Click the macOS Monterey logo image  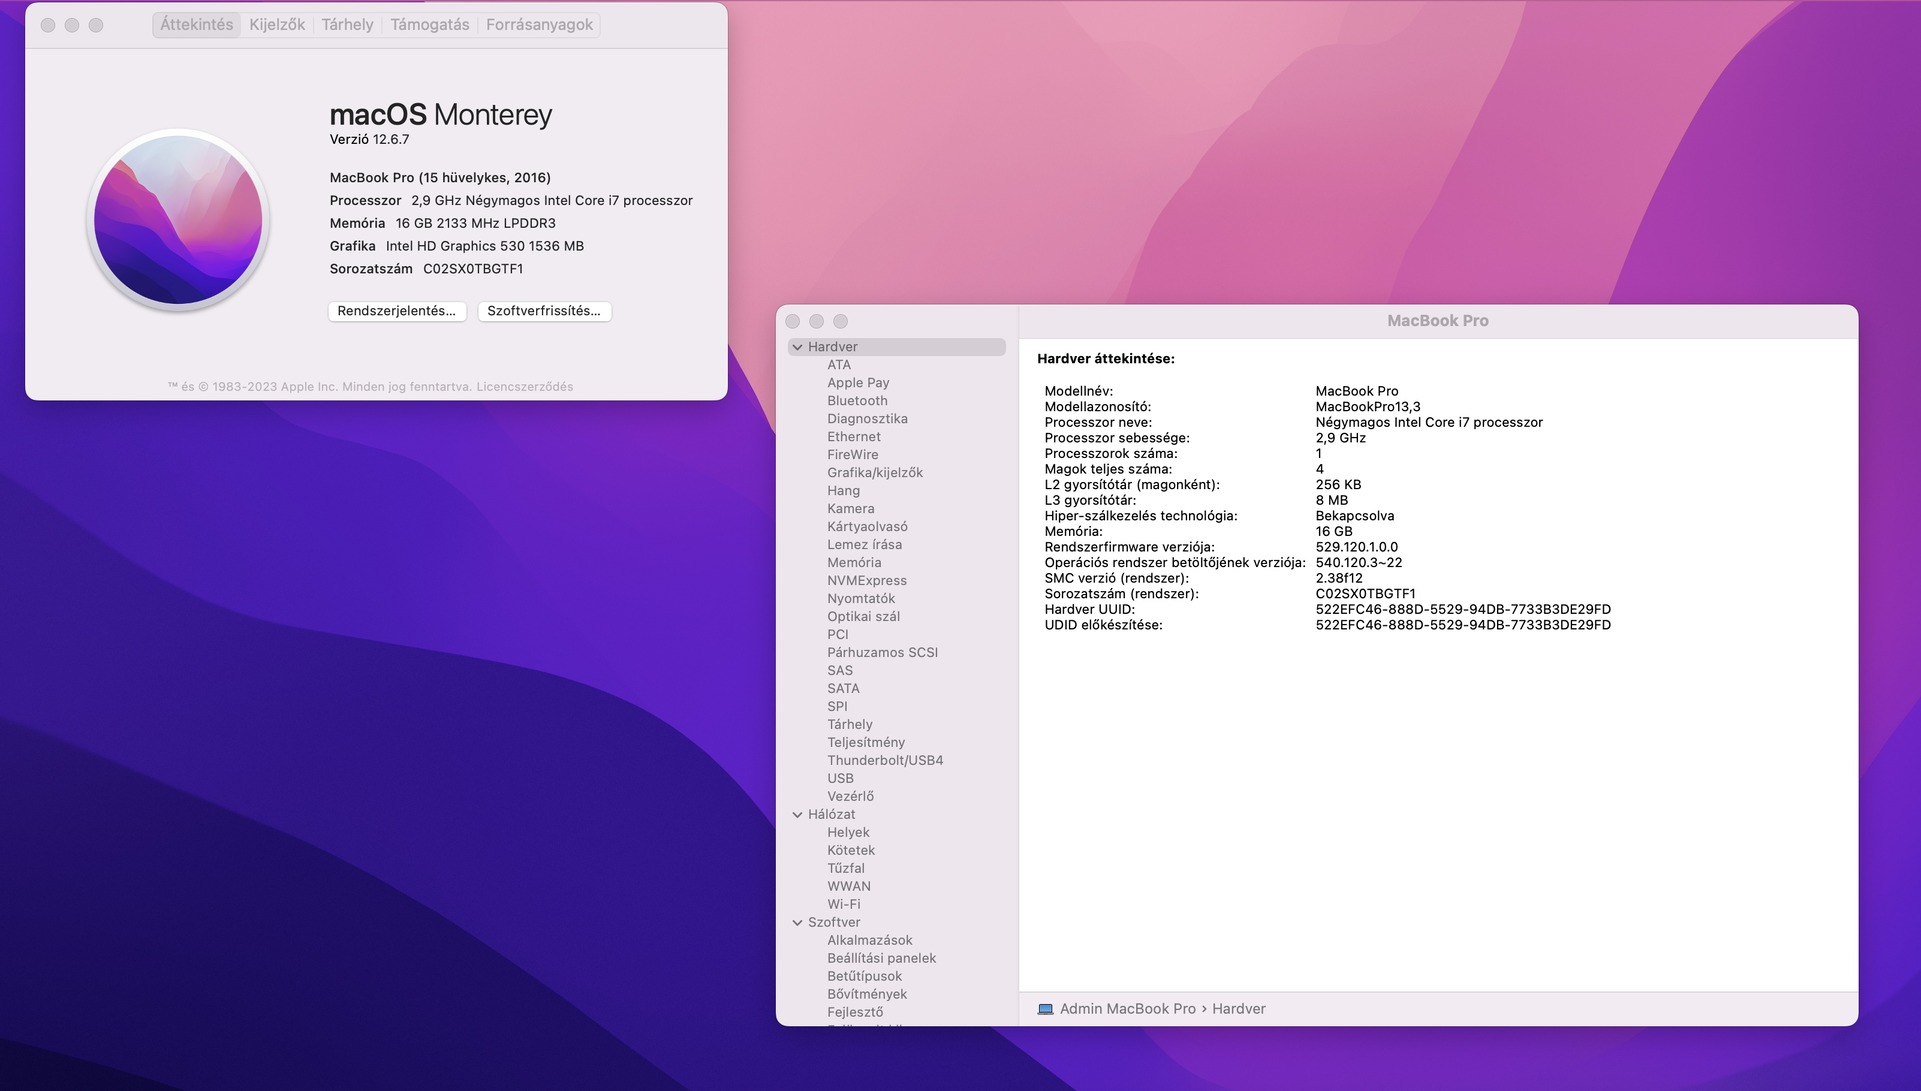point(178,220)
